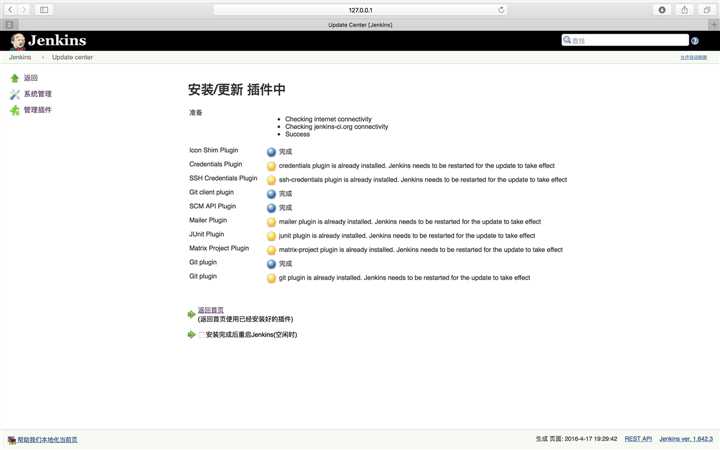Click the yellow status ball for JUnit Plugin

pos(271,236)
